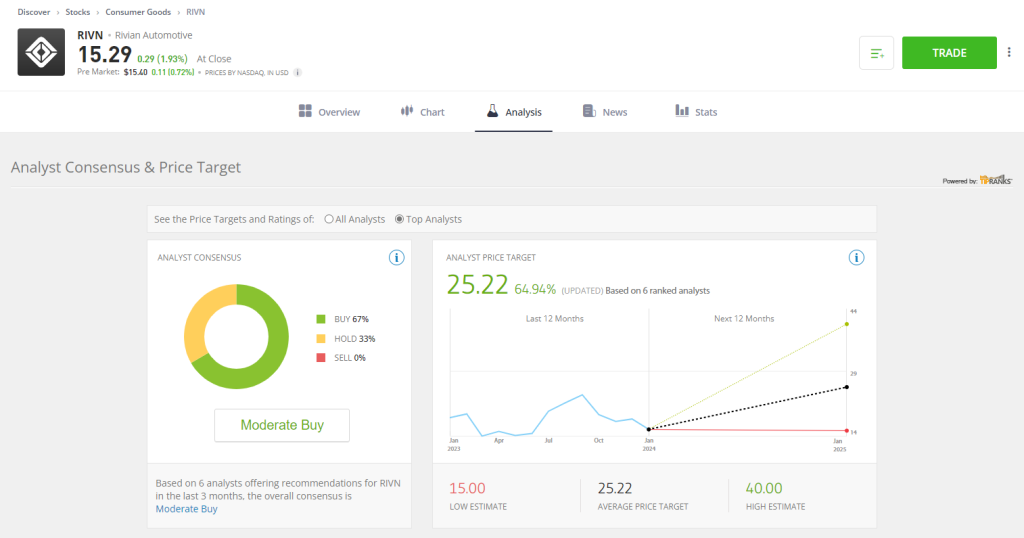Go to the News tab

click(604, 112)
